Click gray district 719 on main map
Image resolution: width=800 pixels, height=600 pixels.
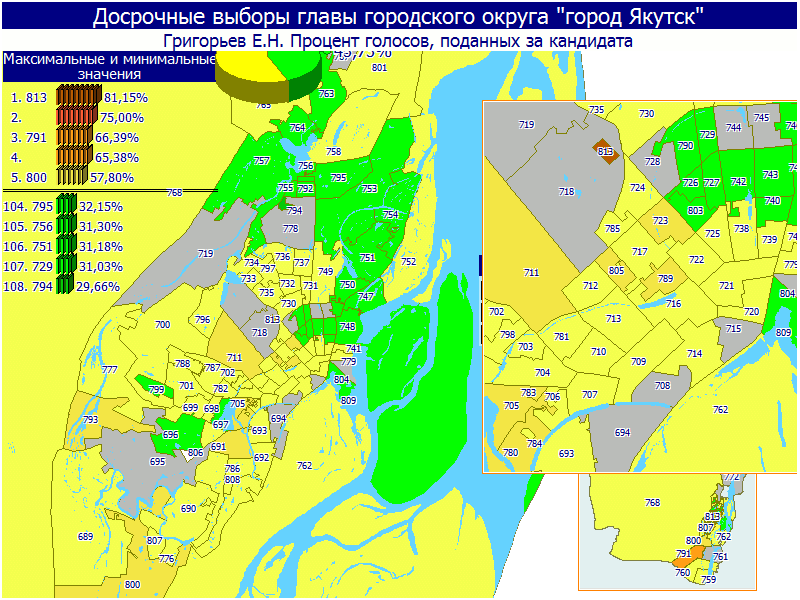(x=206, y=255)
